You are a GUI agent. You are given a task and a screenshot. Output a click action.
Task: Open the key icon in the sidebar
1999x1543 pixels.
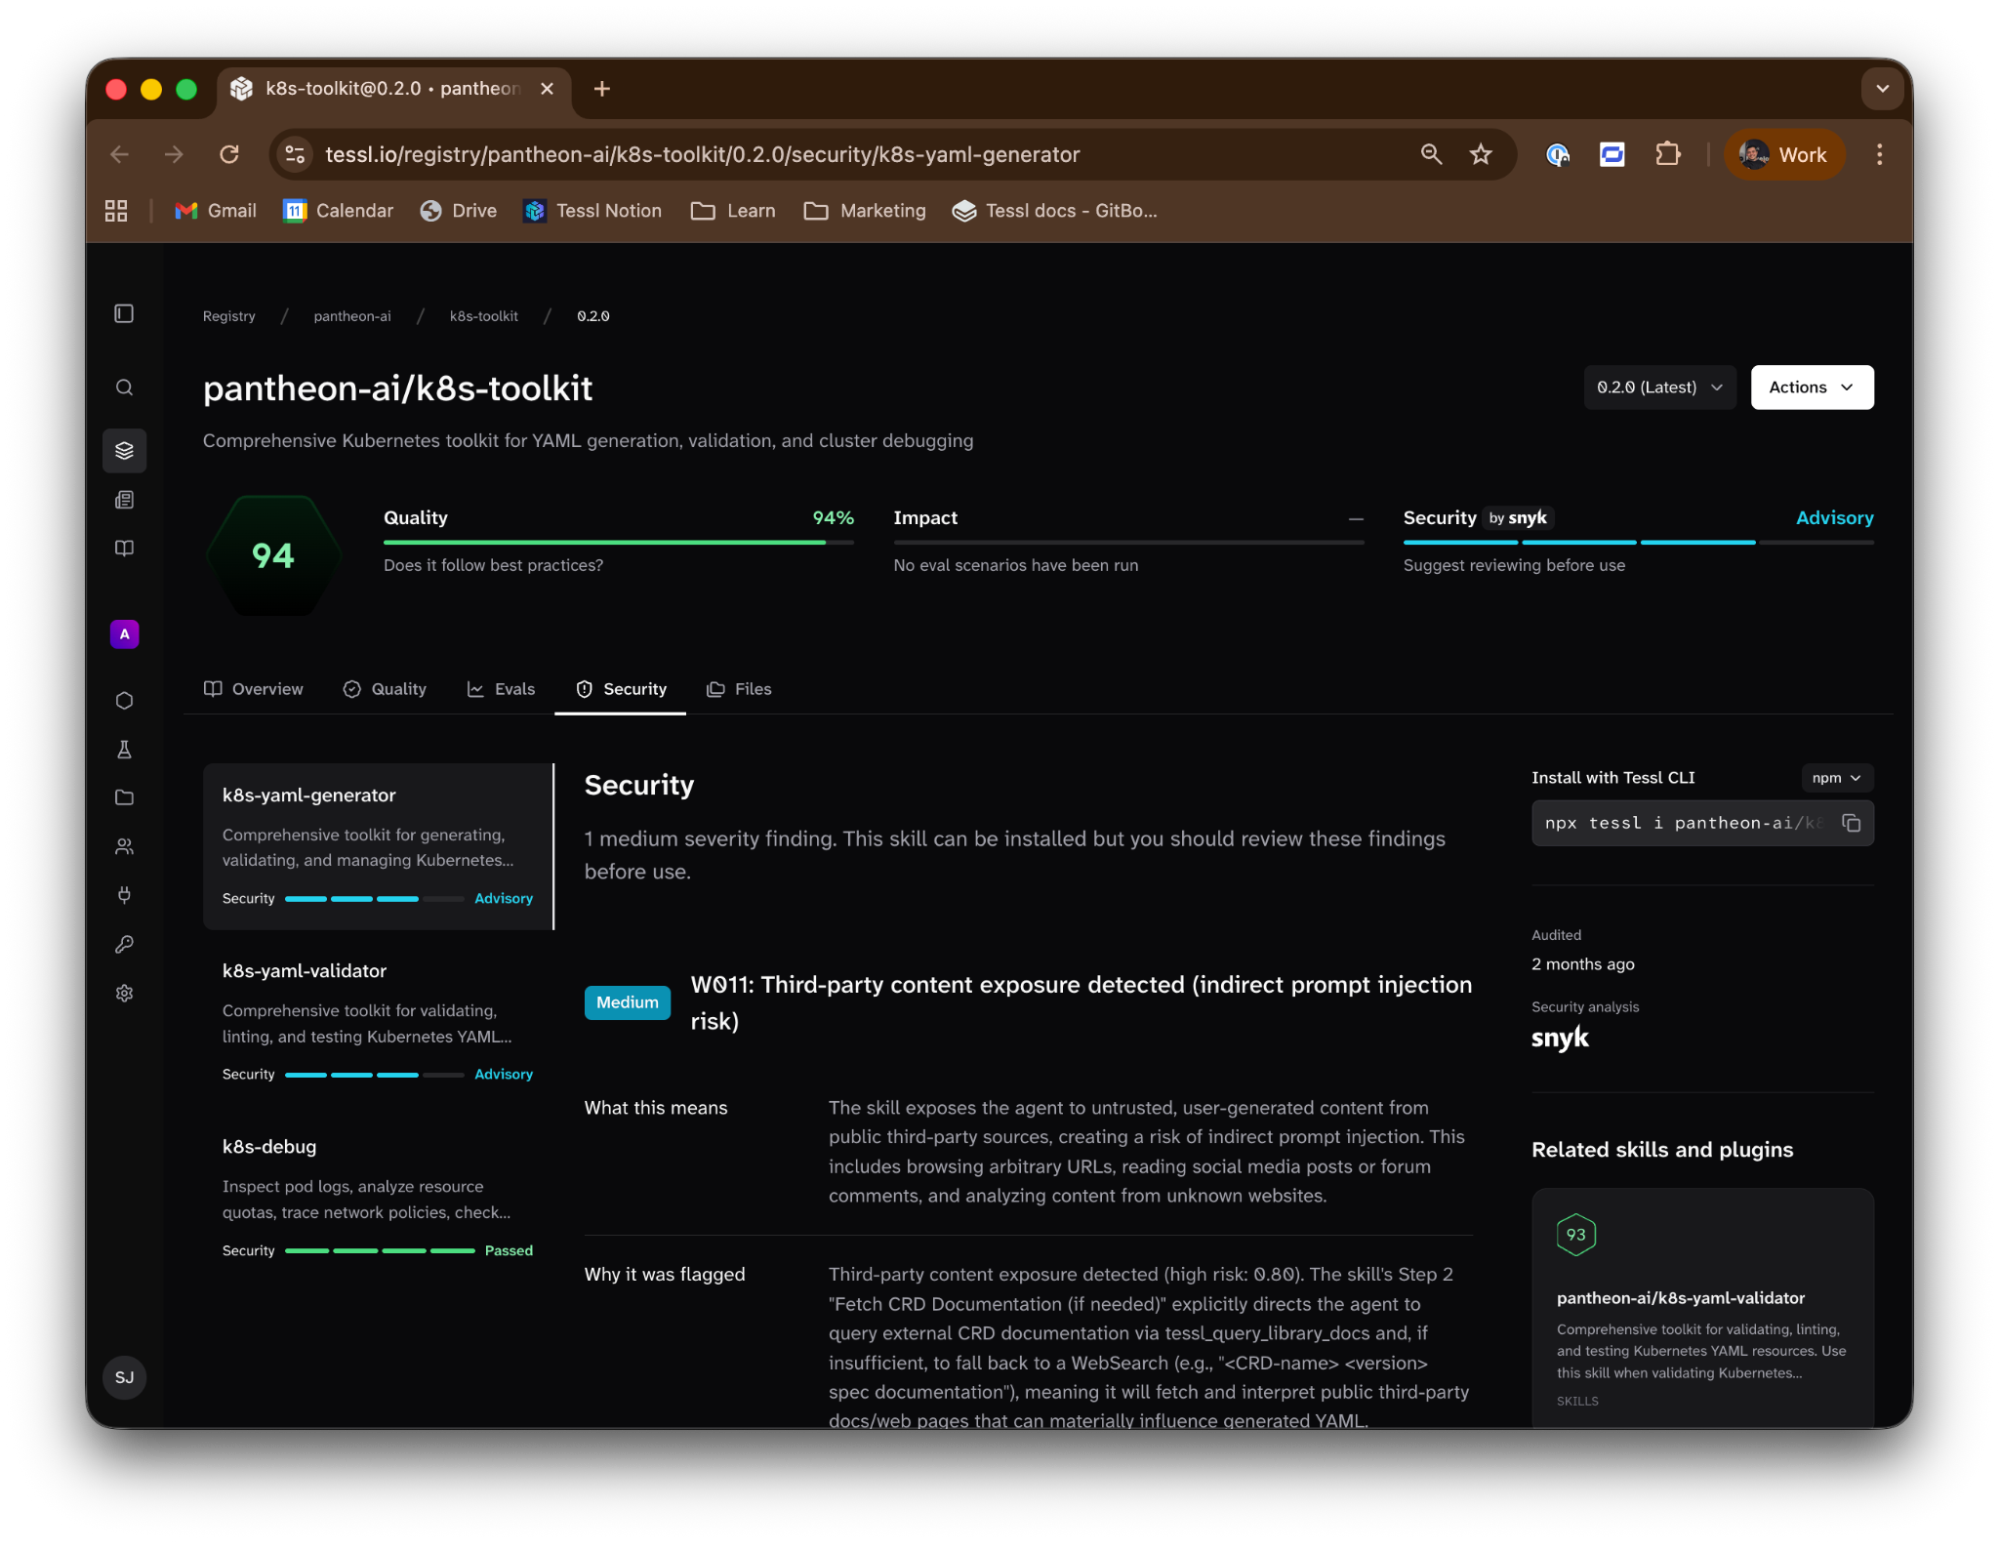pos(124,944)
